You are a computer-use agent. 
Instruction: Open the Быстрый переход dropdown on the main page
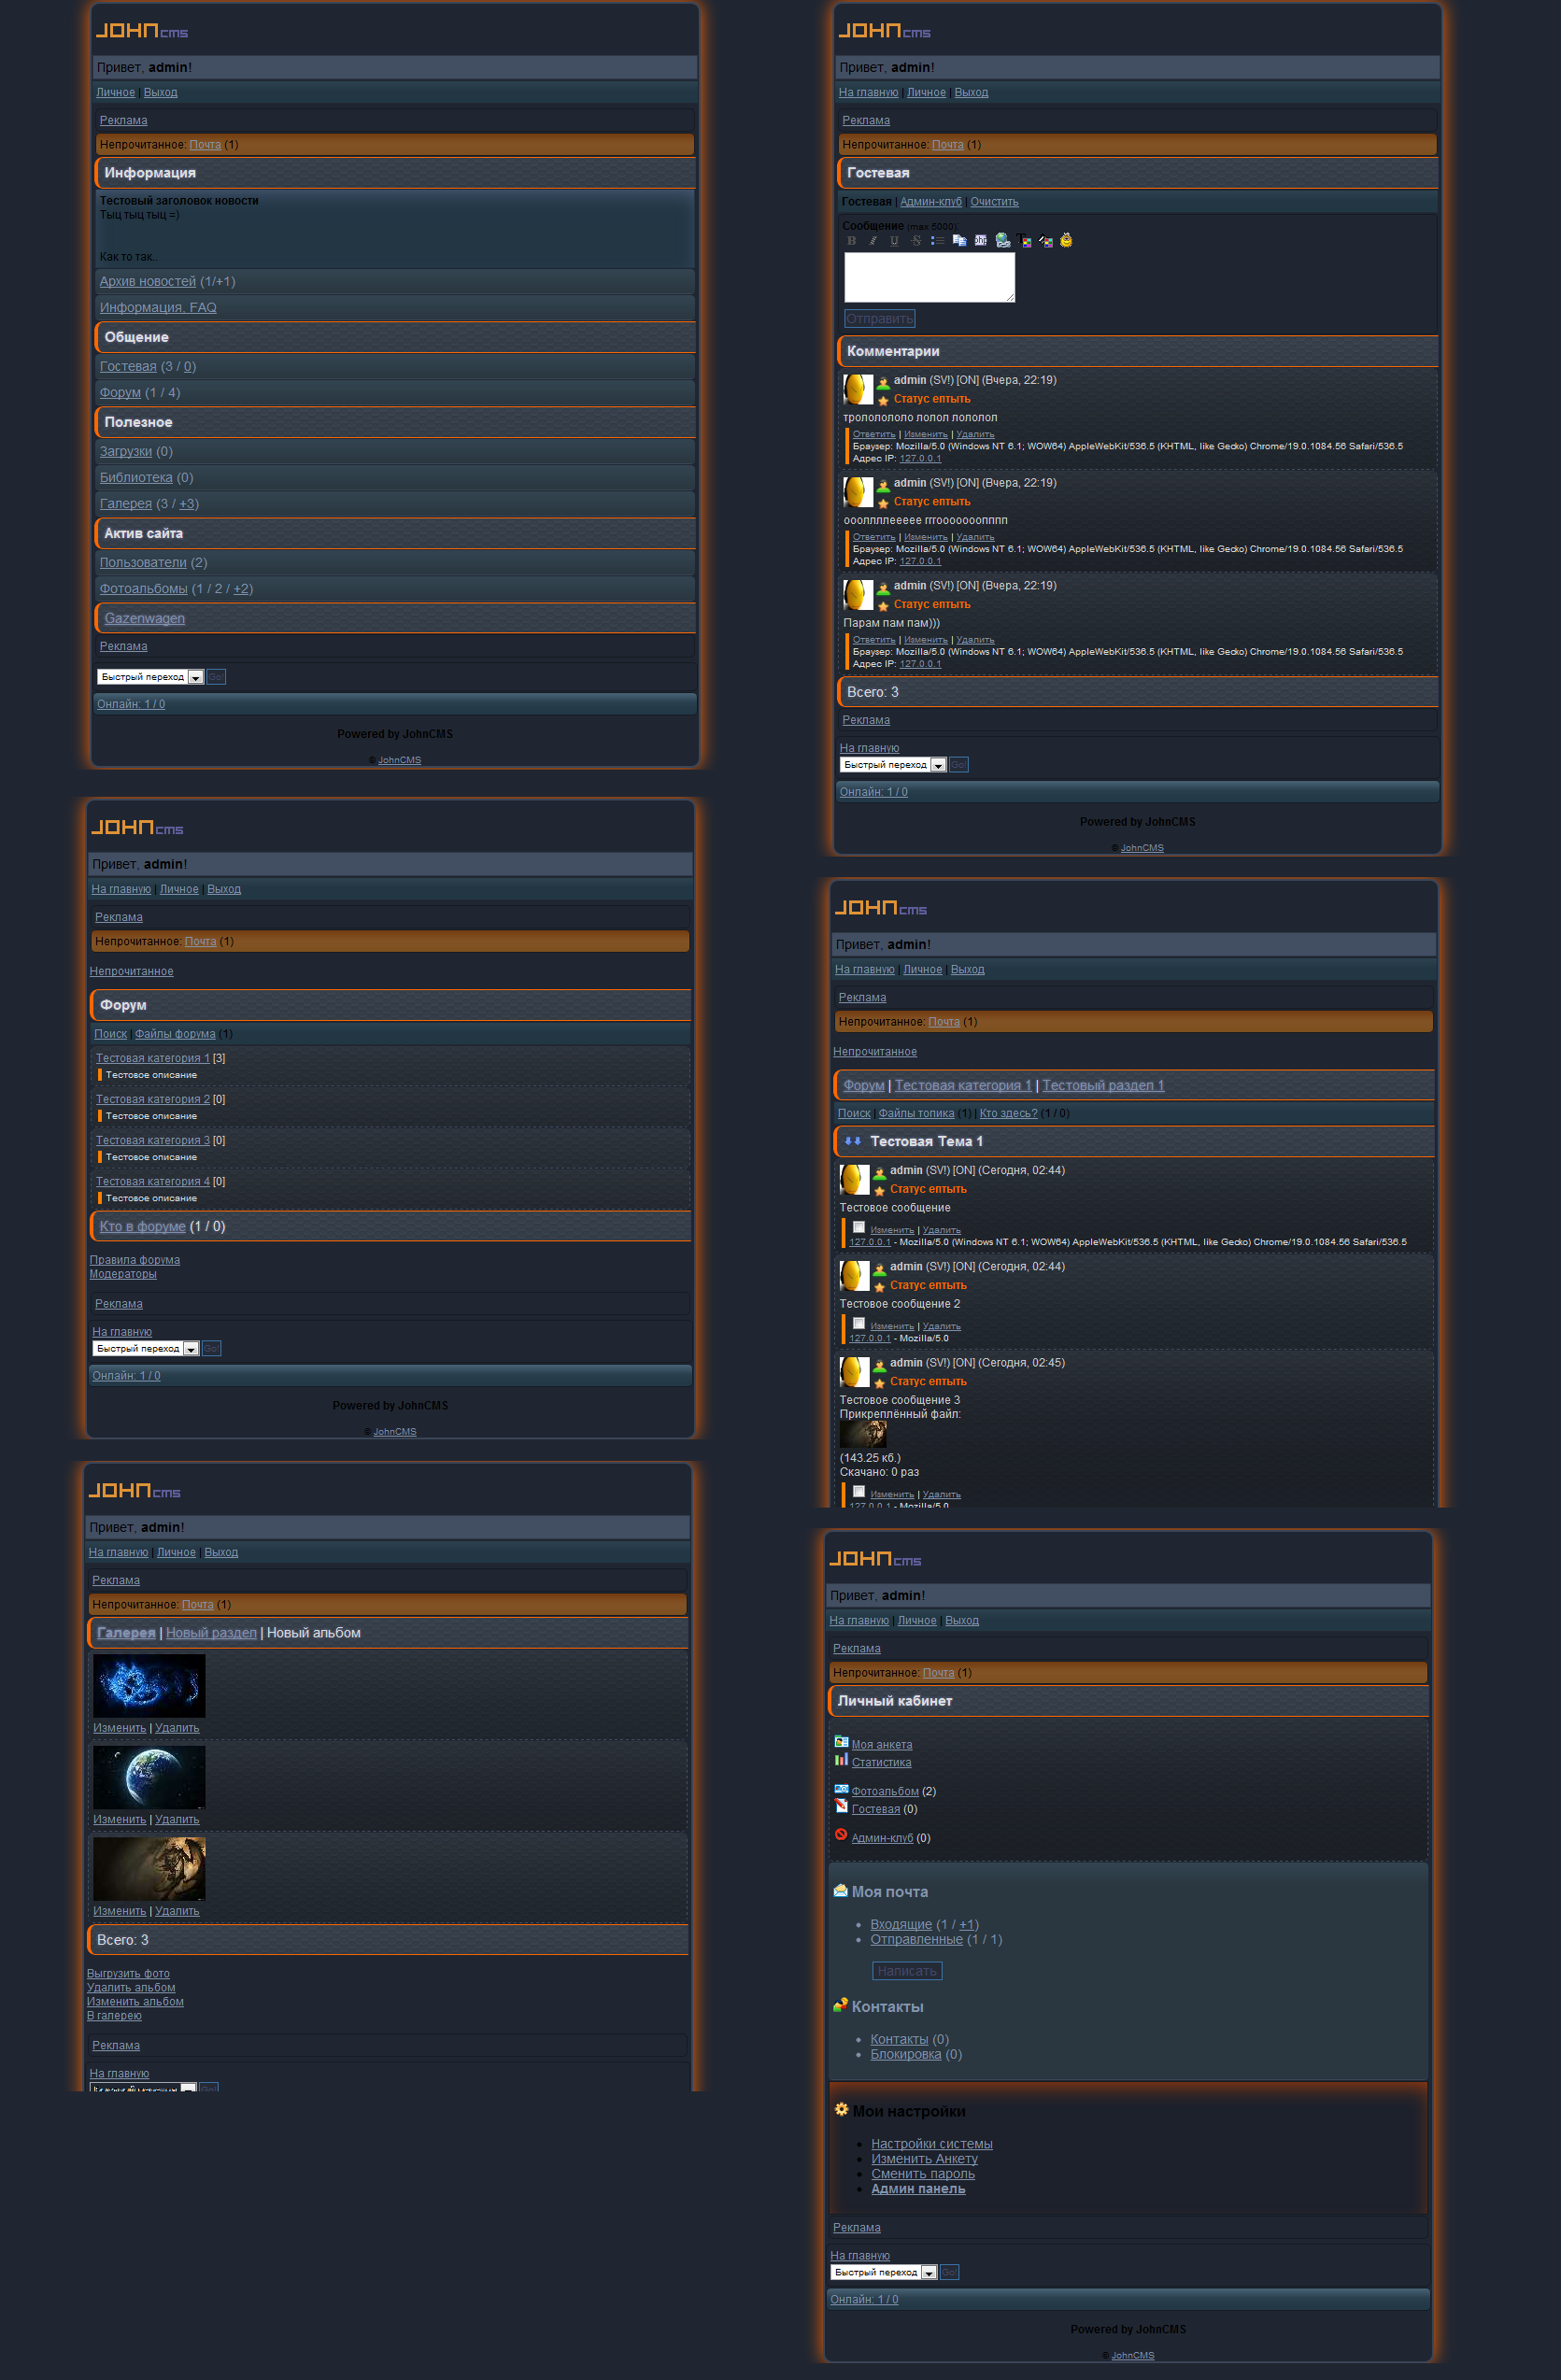click(196, 678)
